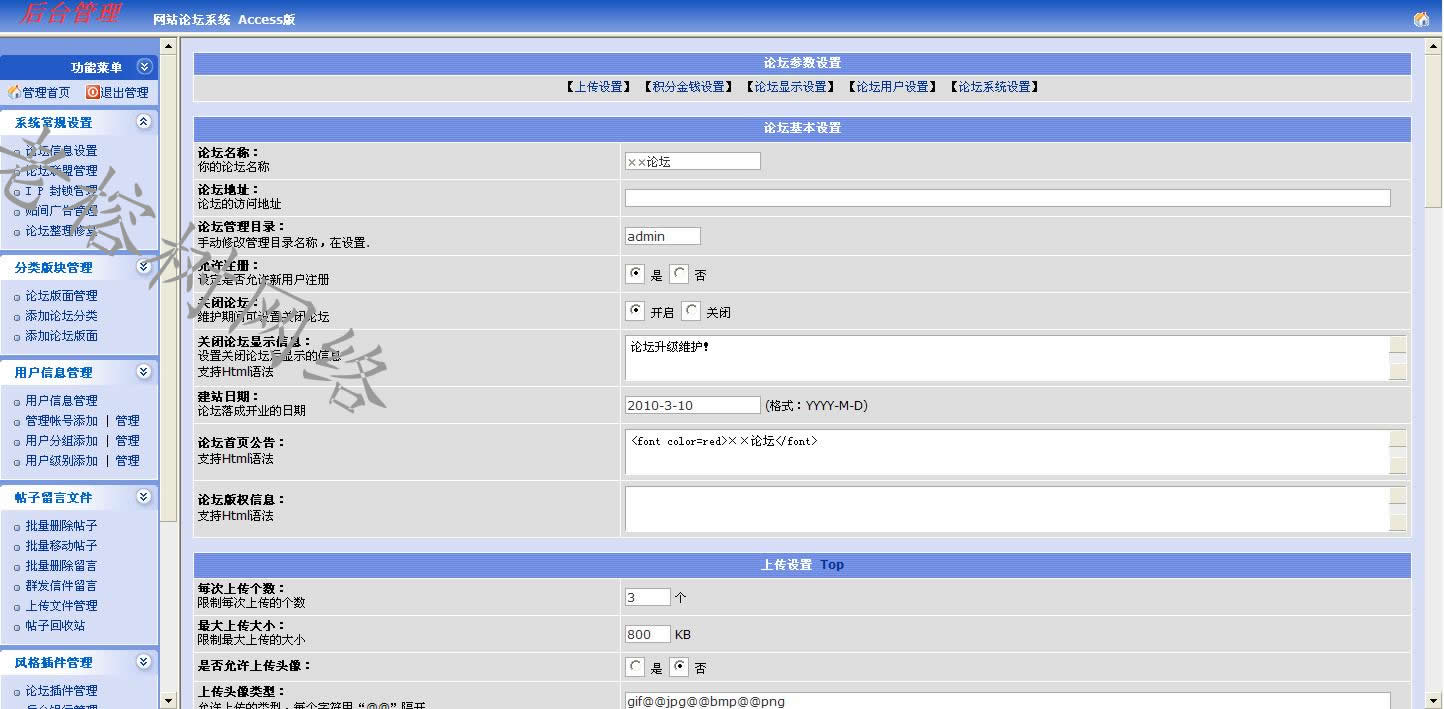Image resolution: width=1444 pixels, height=709 pixels.
Task: Open 批量删除帖子 in sidebar
Action: click(x=61, y=526)
